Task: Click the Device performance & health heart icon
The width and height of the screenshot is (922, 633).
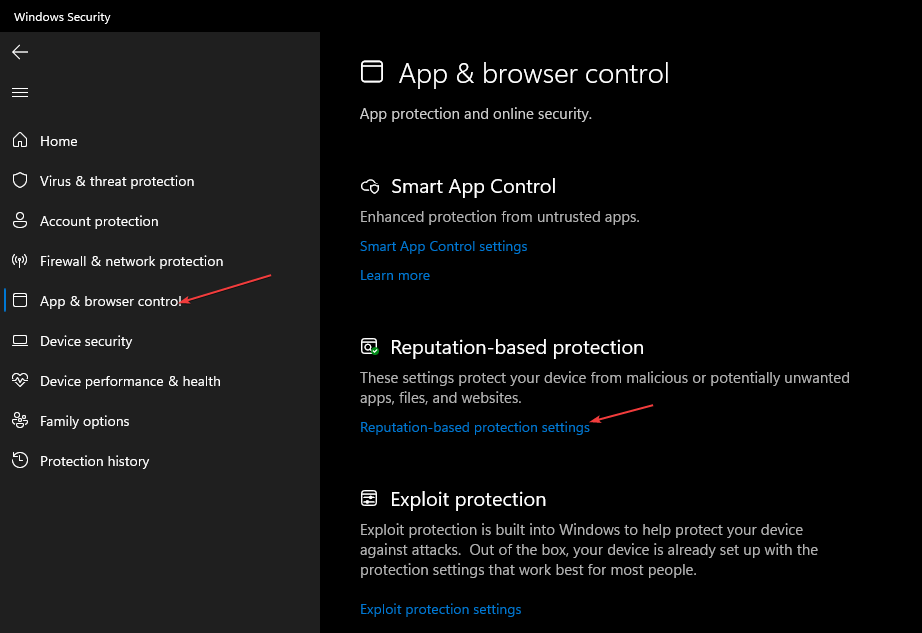Action: pyautogui.click(x=20, y=381)
